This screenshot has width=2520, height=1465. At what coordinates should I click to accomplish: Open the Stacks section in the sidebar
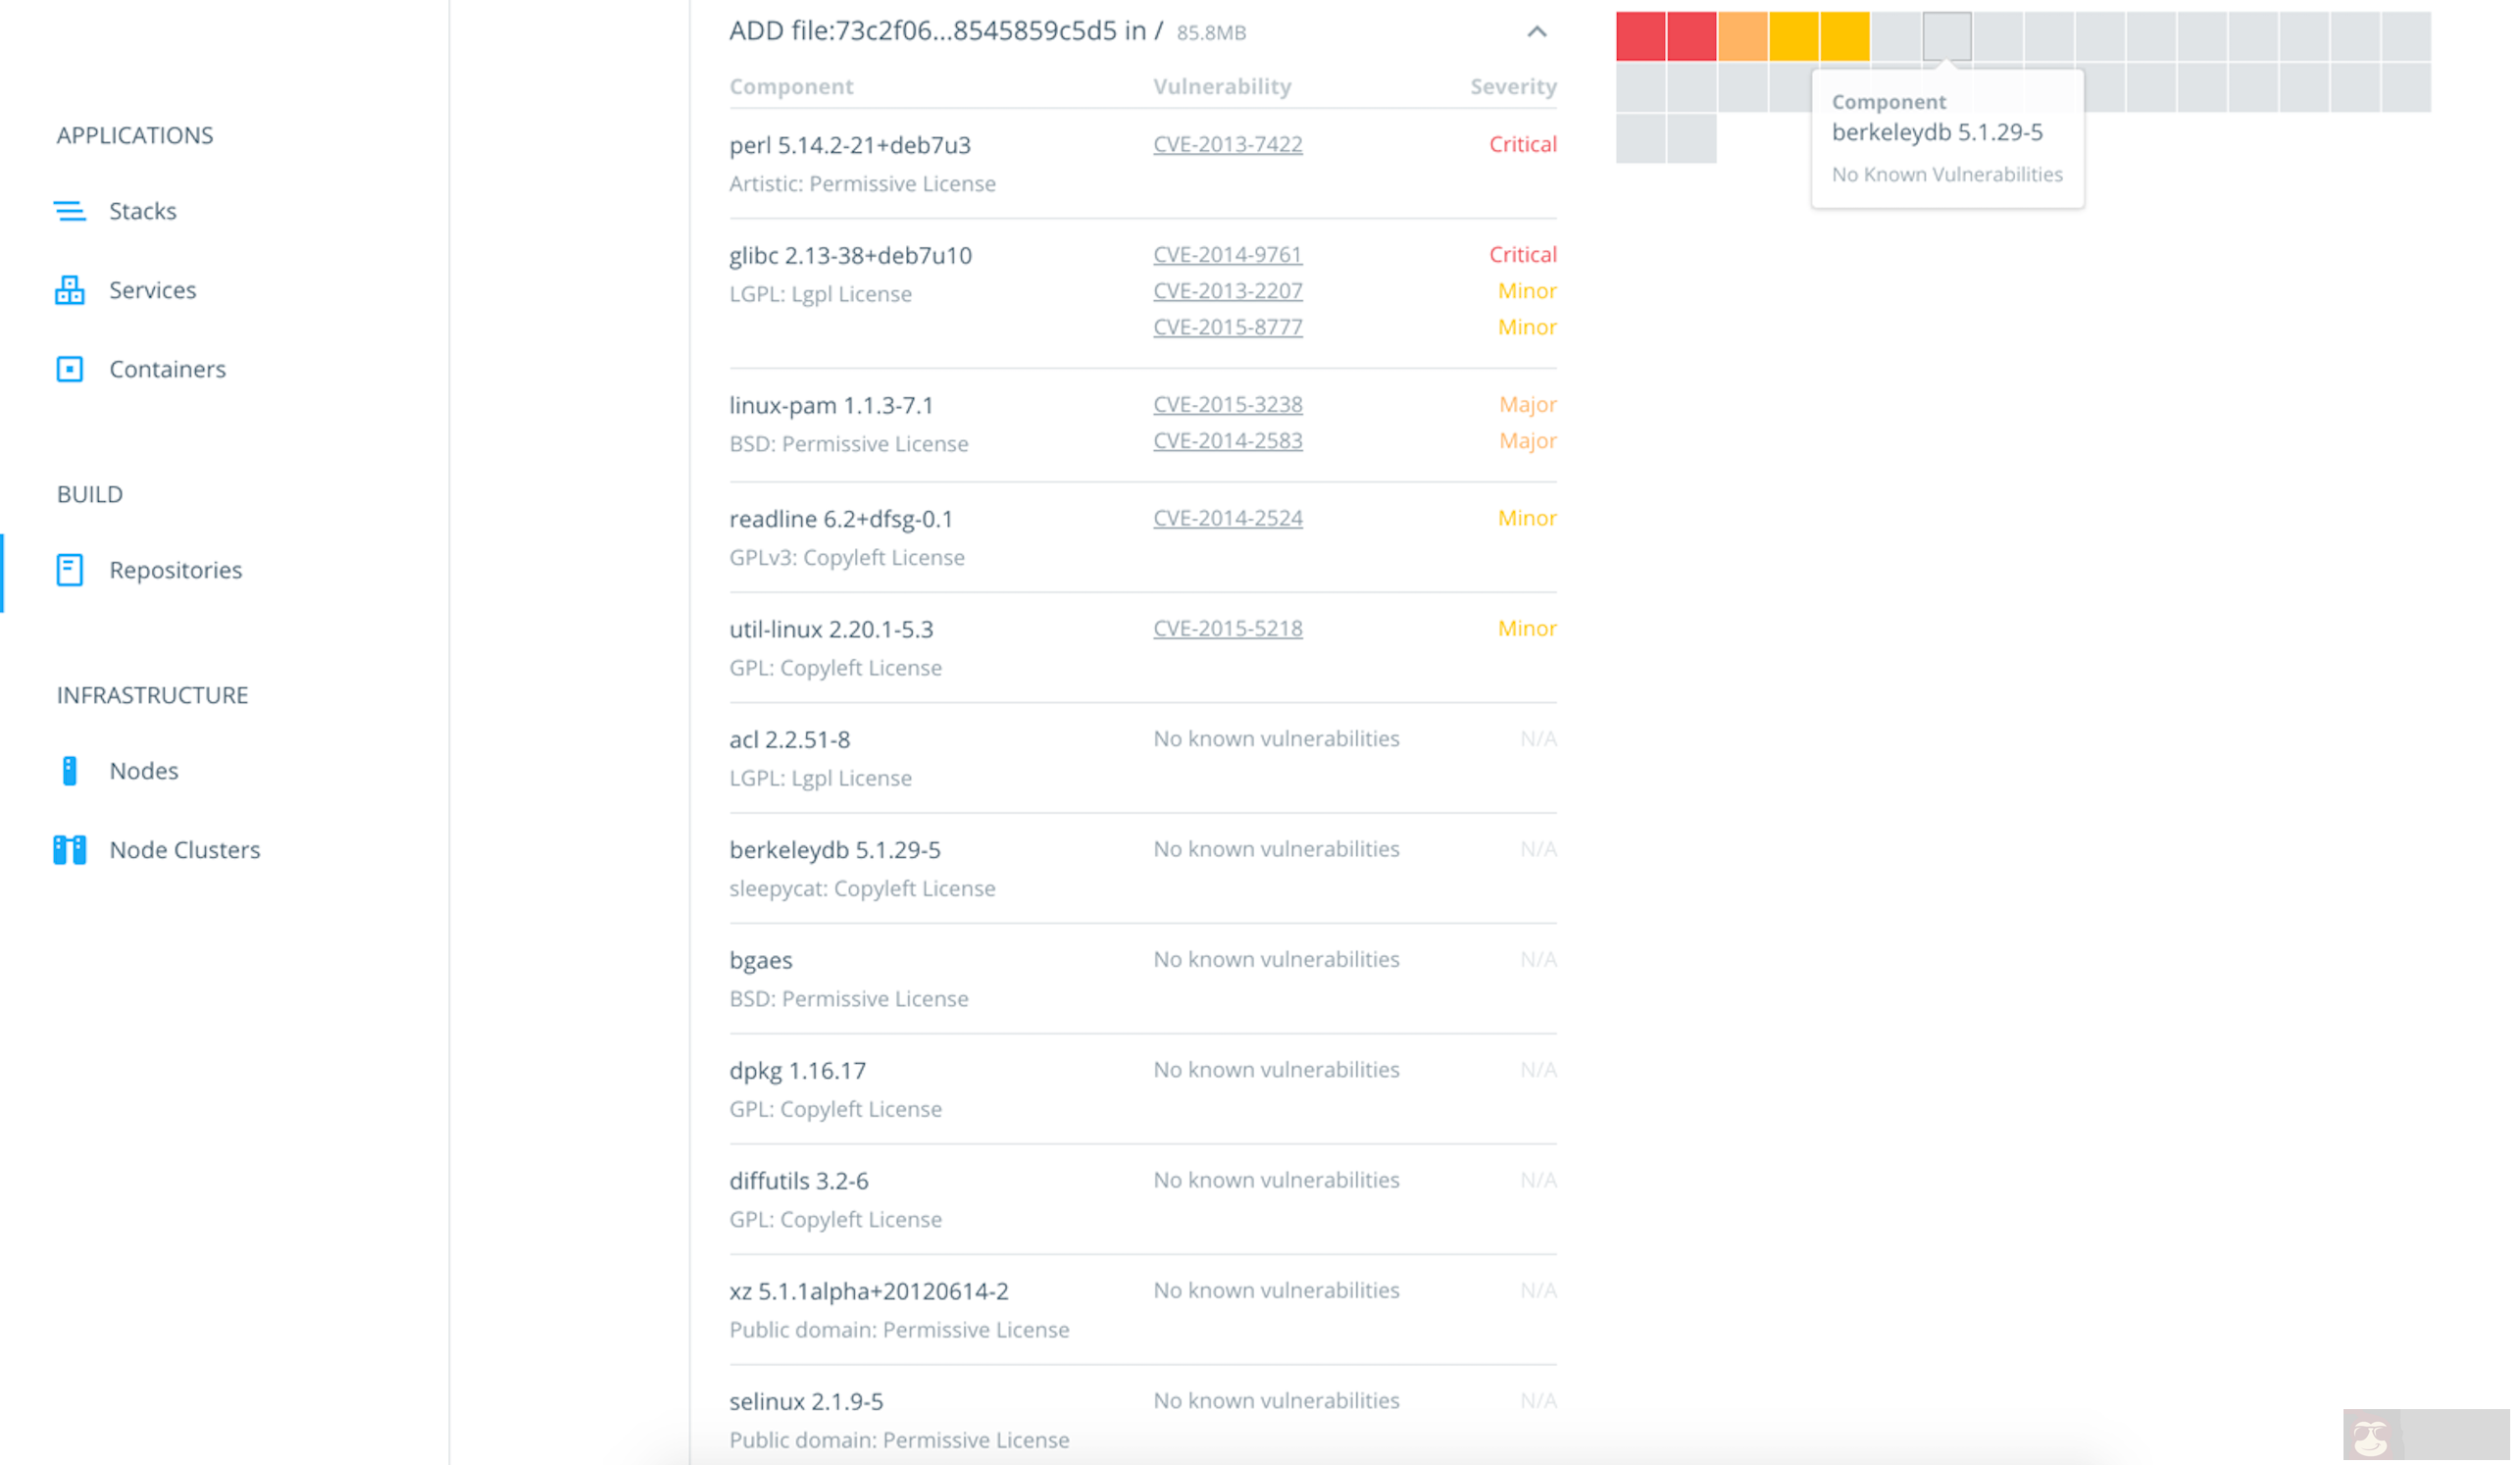pos(143,210)
